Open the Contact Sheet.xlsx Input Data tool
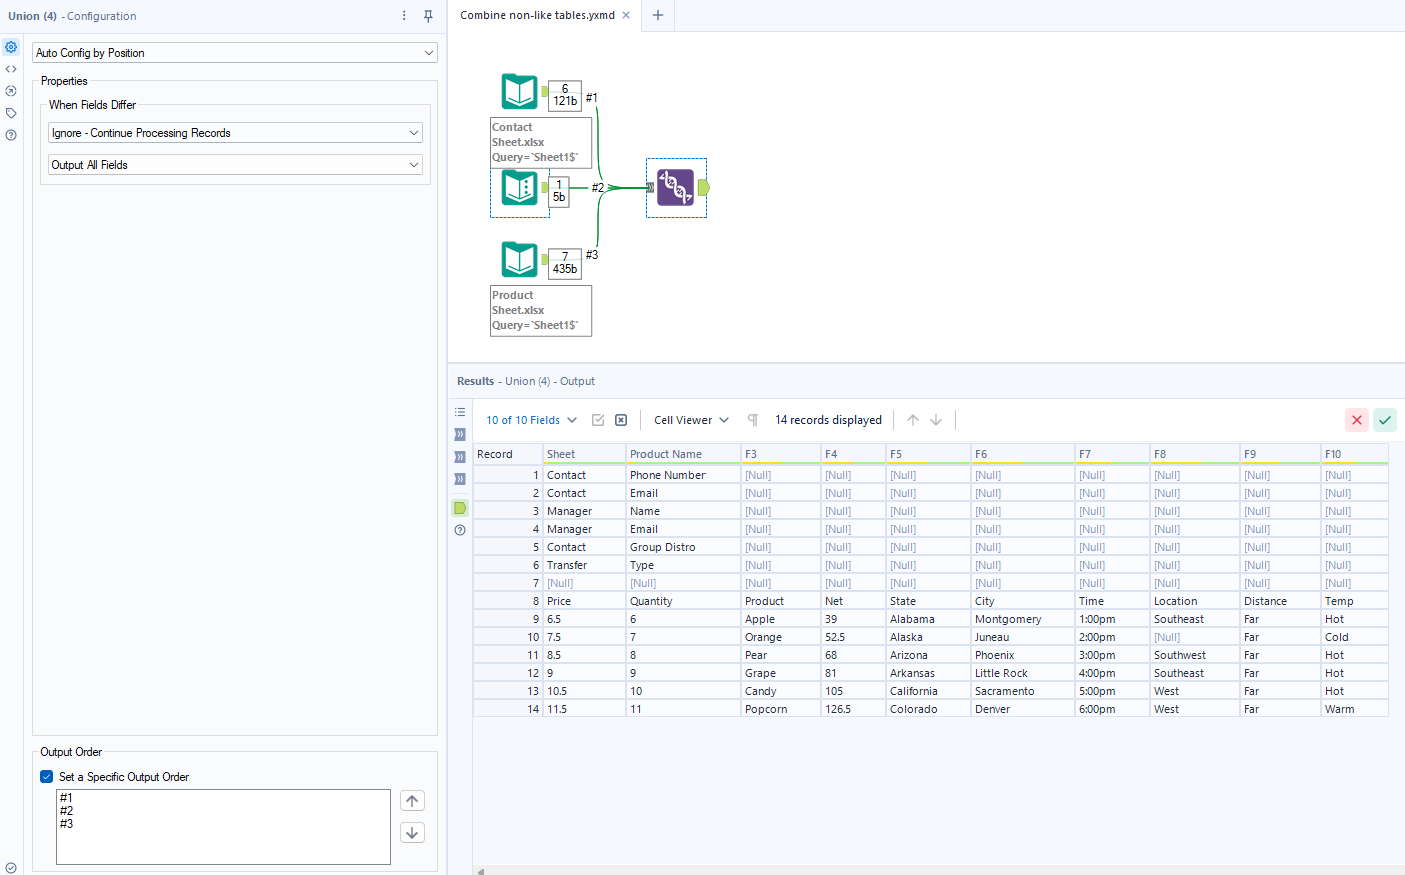This screenshot has width=1405, height=875. 519,91
